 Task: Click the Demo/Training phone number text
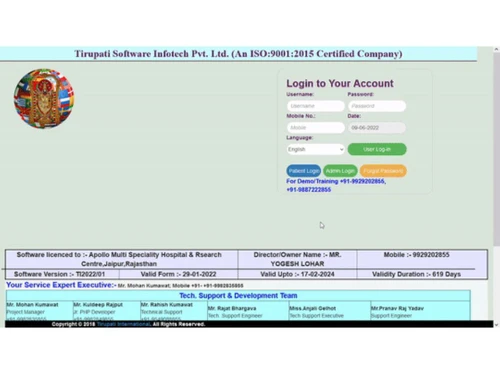336,185
